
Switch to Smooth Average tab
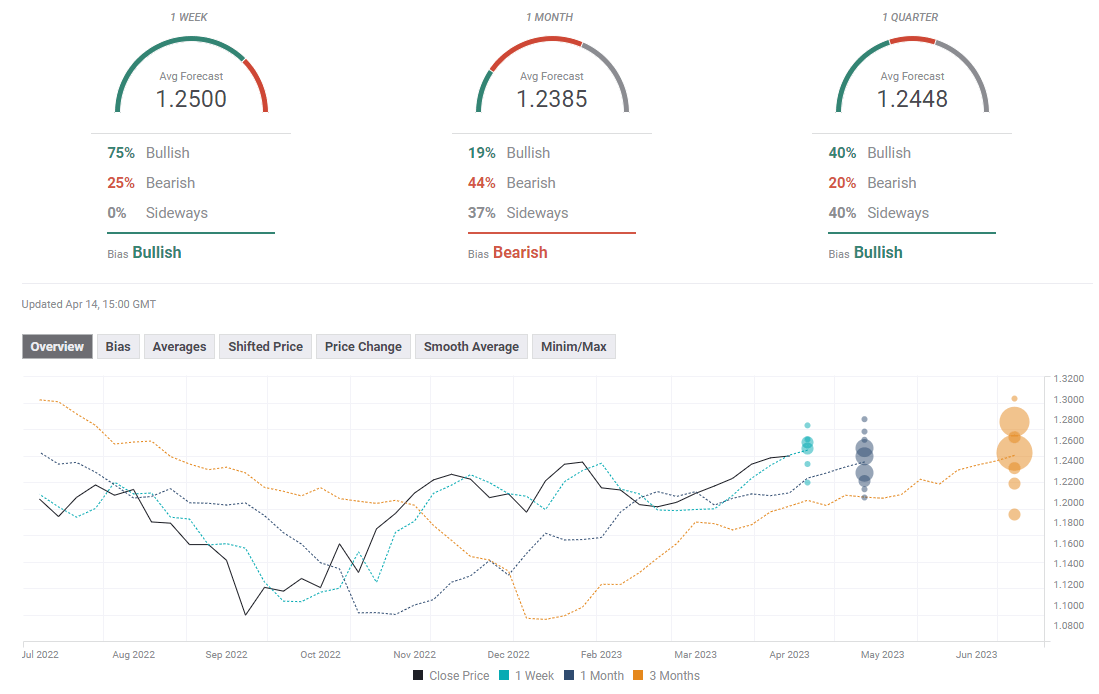471,347
